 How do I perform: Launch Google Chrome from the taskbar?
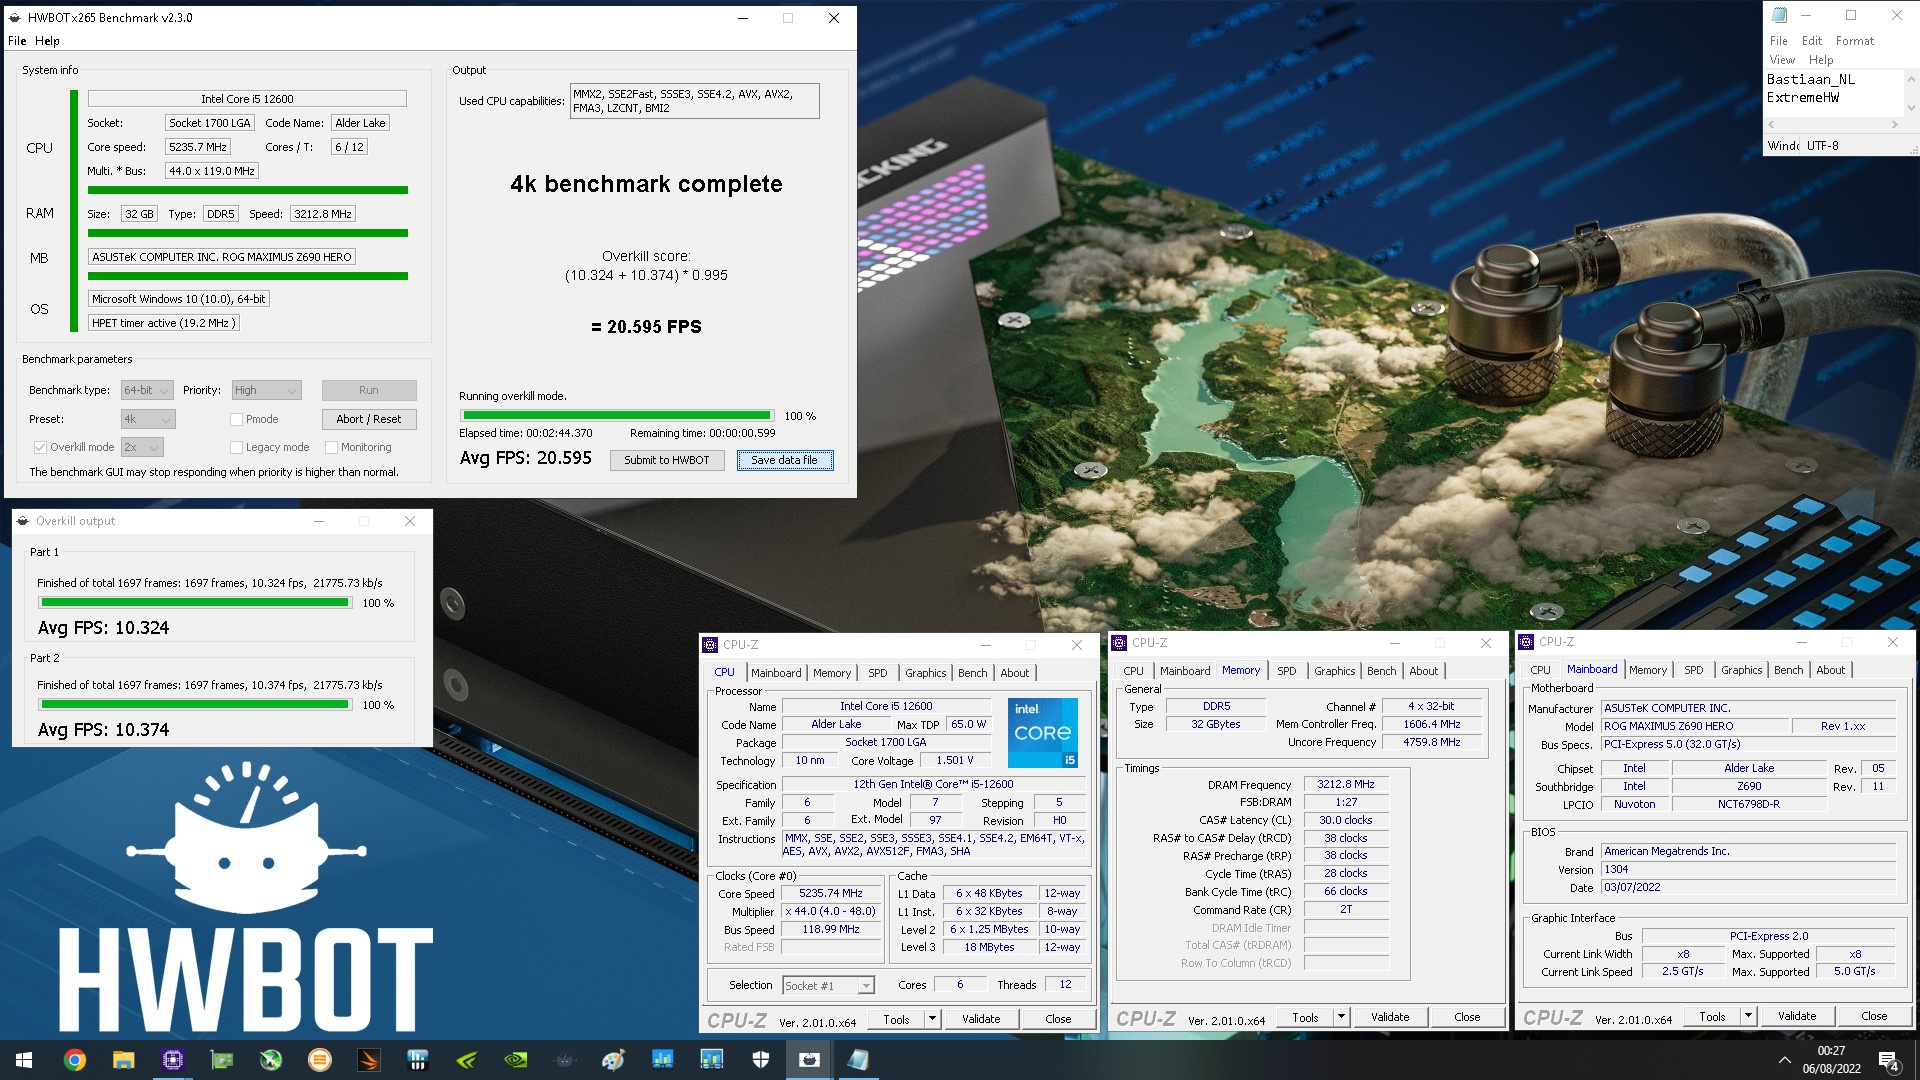(x=74, y=1060)
